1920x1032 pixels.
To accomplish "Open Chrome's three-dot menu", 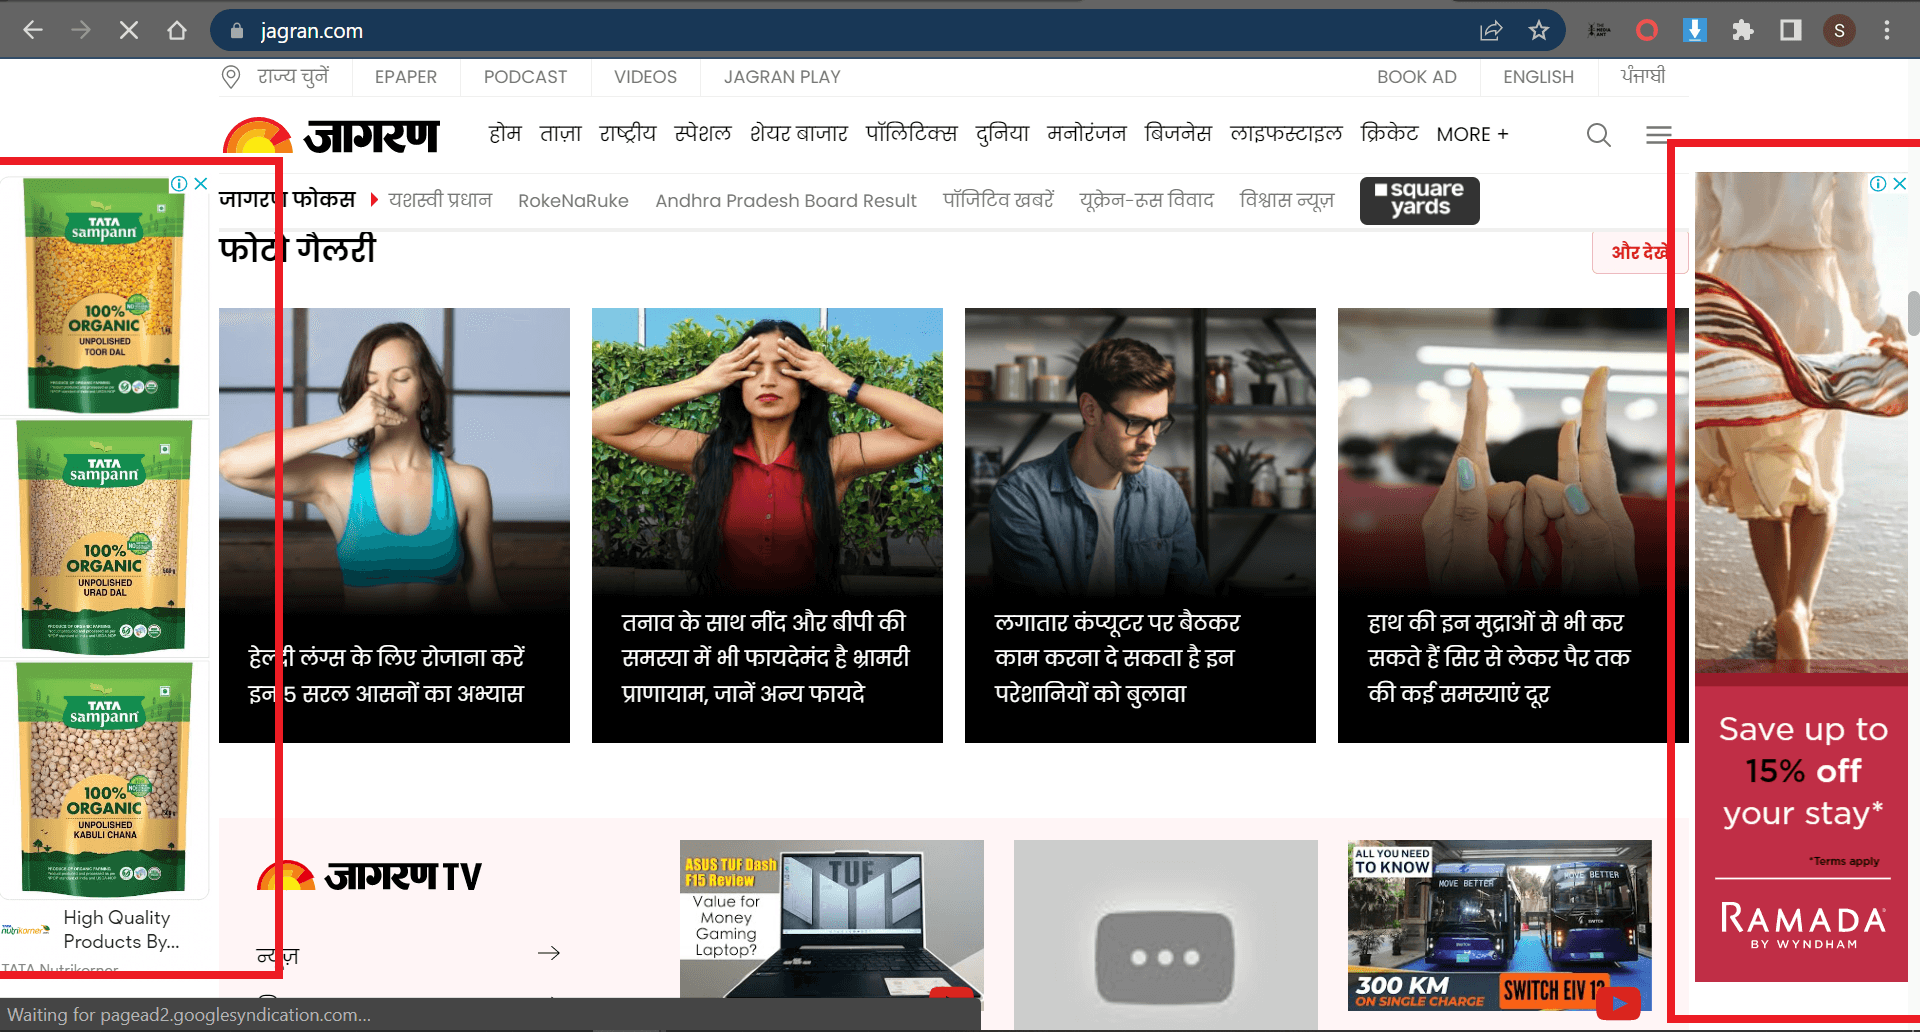I will coord(1887,30).
